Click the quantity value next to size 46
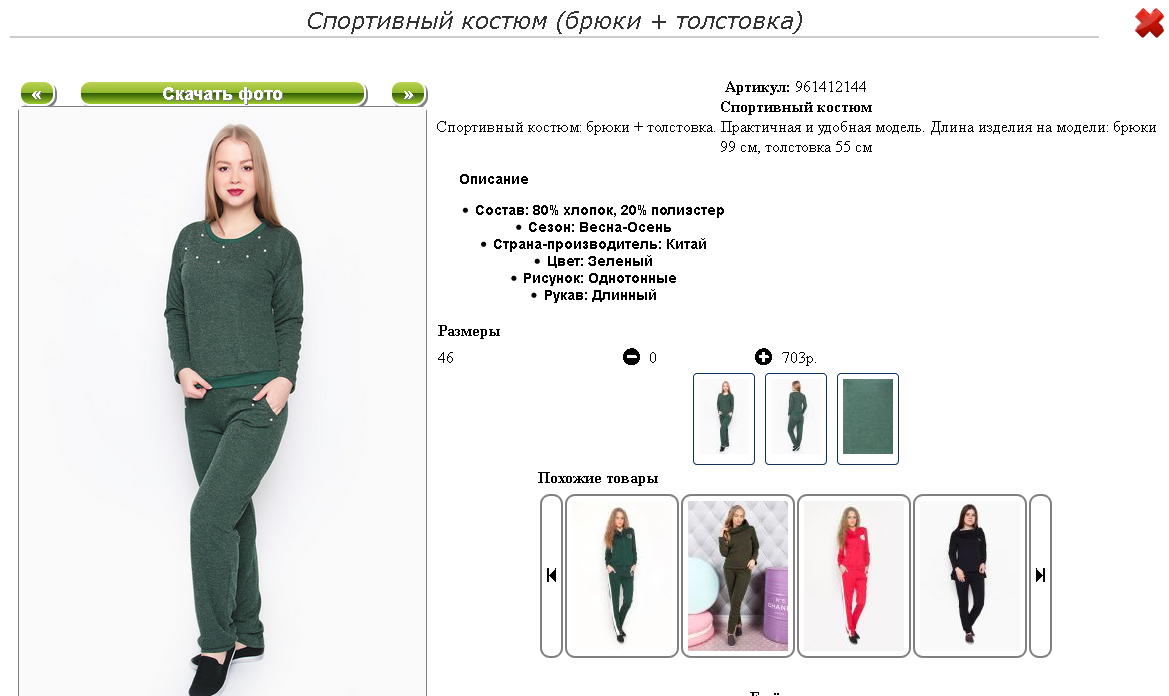The image size is (1169, 696). 653,358
